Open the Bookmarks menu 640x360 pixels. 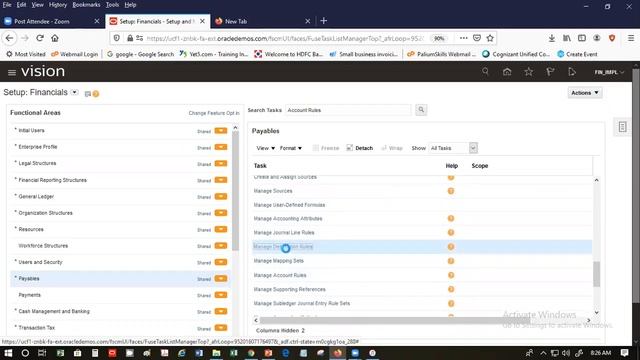coord(86,5)
